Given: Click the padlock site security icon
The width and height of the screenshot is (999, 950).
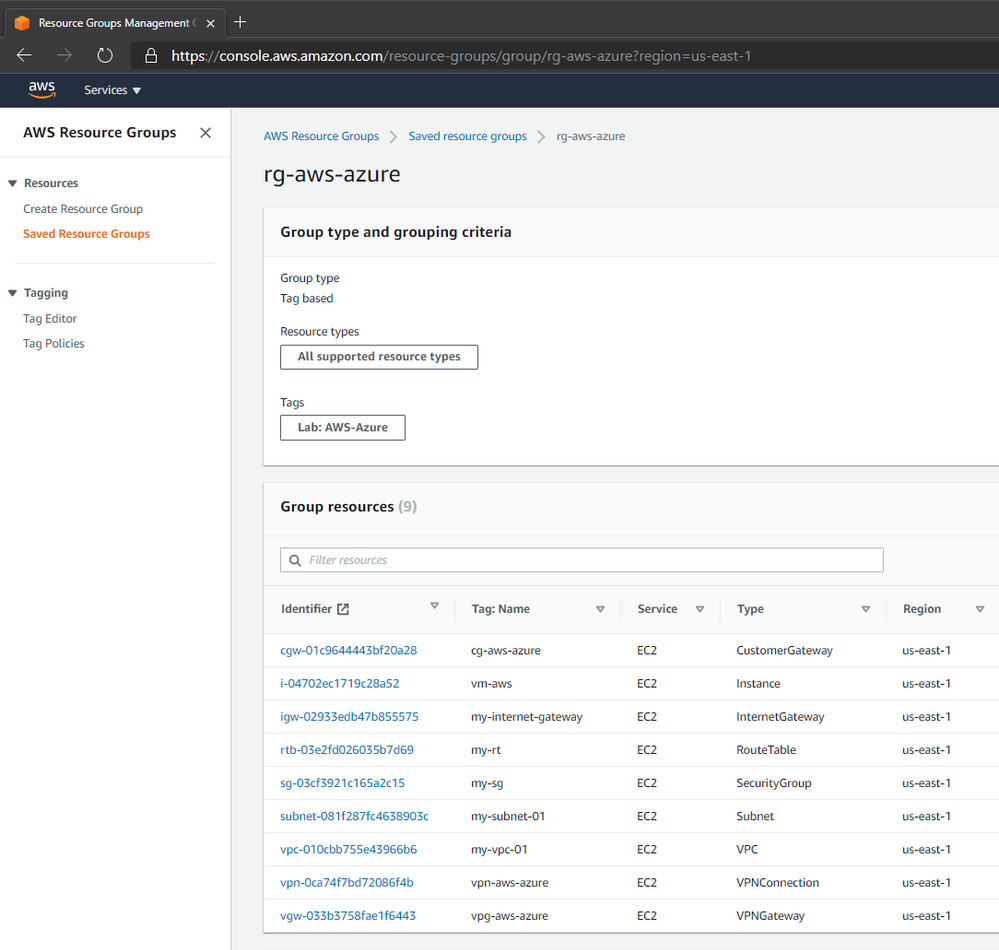Looking at the screenshot, I should [x=151, y=55].
